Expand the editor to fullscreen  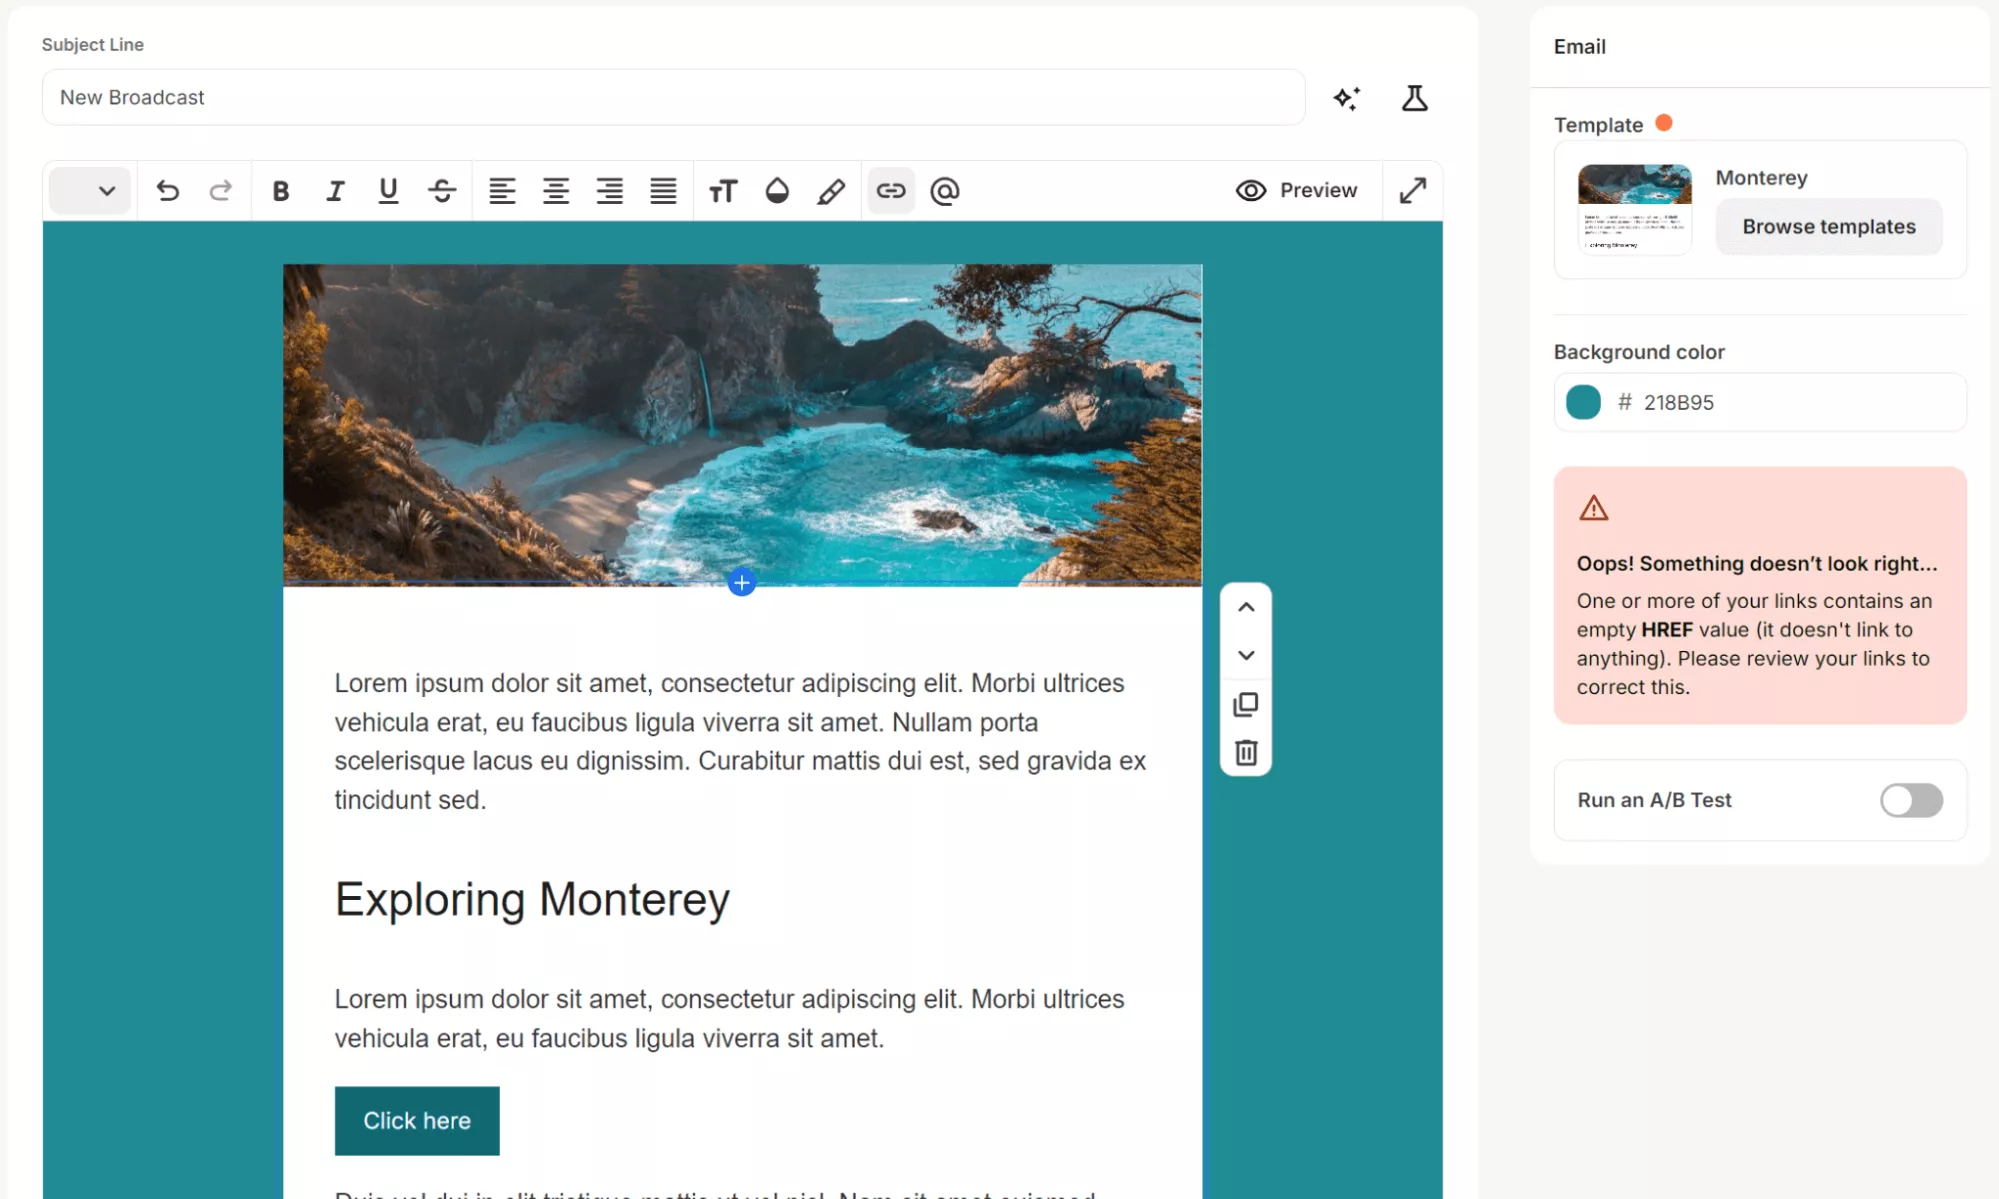1412,191
